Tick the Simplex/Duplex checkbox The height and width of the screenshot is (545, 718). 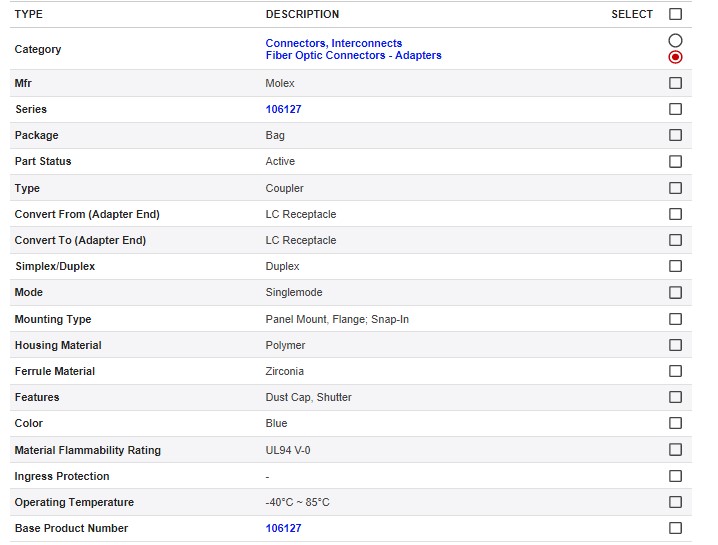pyautogui.click(x=675, y=266)
